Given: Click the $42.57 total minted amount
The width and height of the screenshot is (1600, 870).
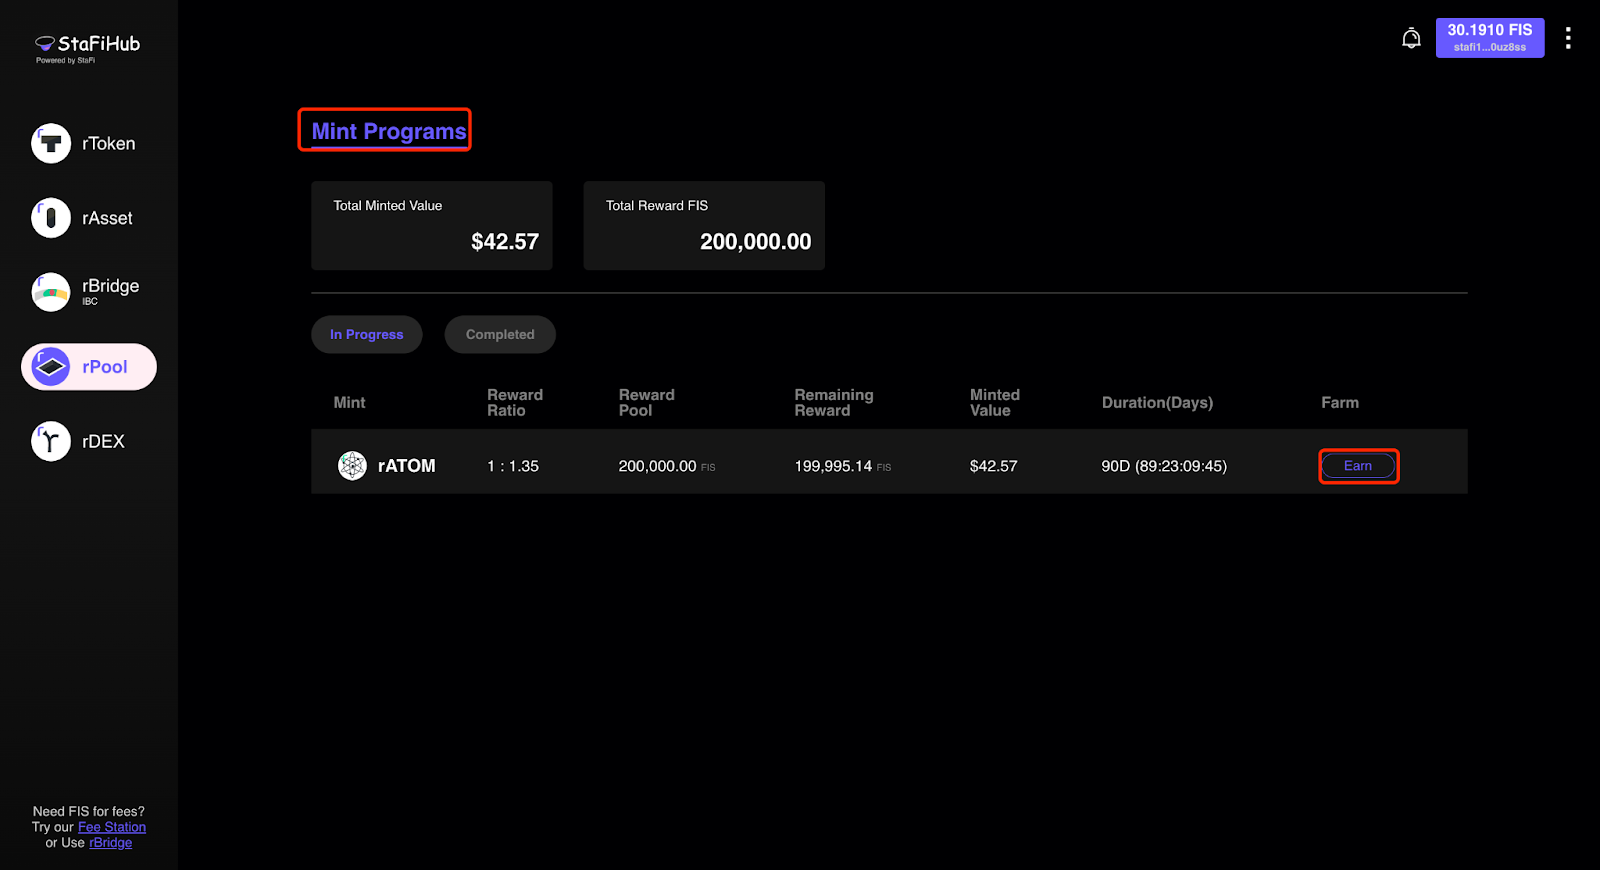Looking at the screenshot, I should point(505,242).
